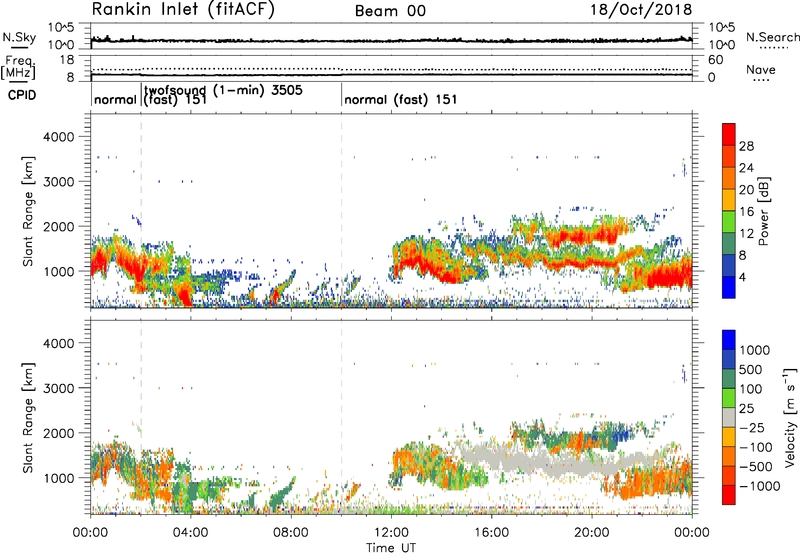Click the 'CPID' row label
Viewport: 800px width, 554px height.
[22, 95]
